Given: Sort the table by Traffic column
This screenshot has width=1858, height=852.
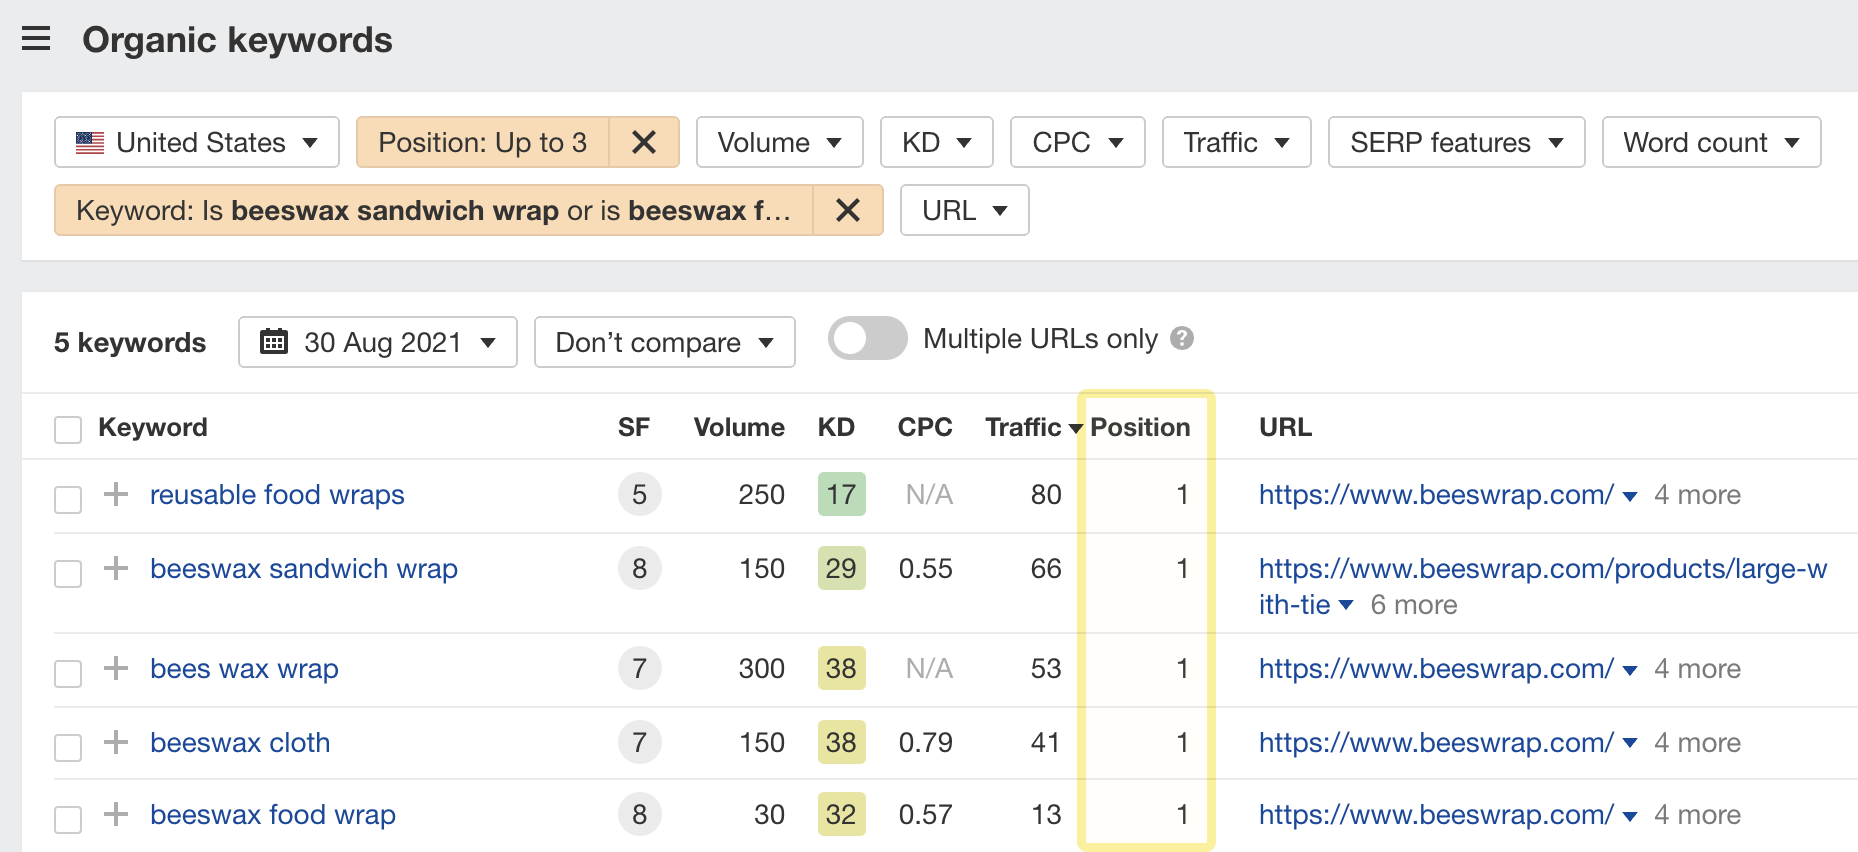Looking at the screenshot, I should coord(1023,428).
